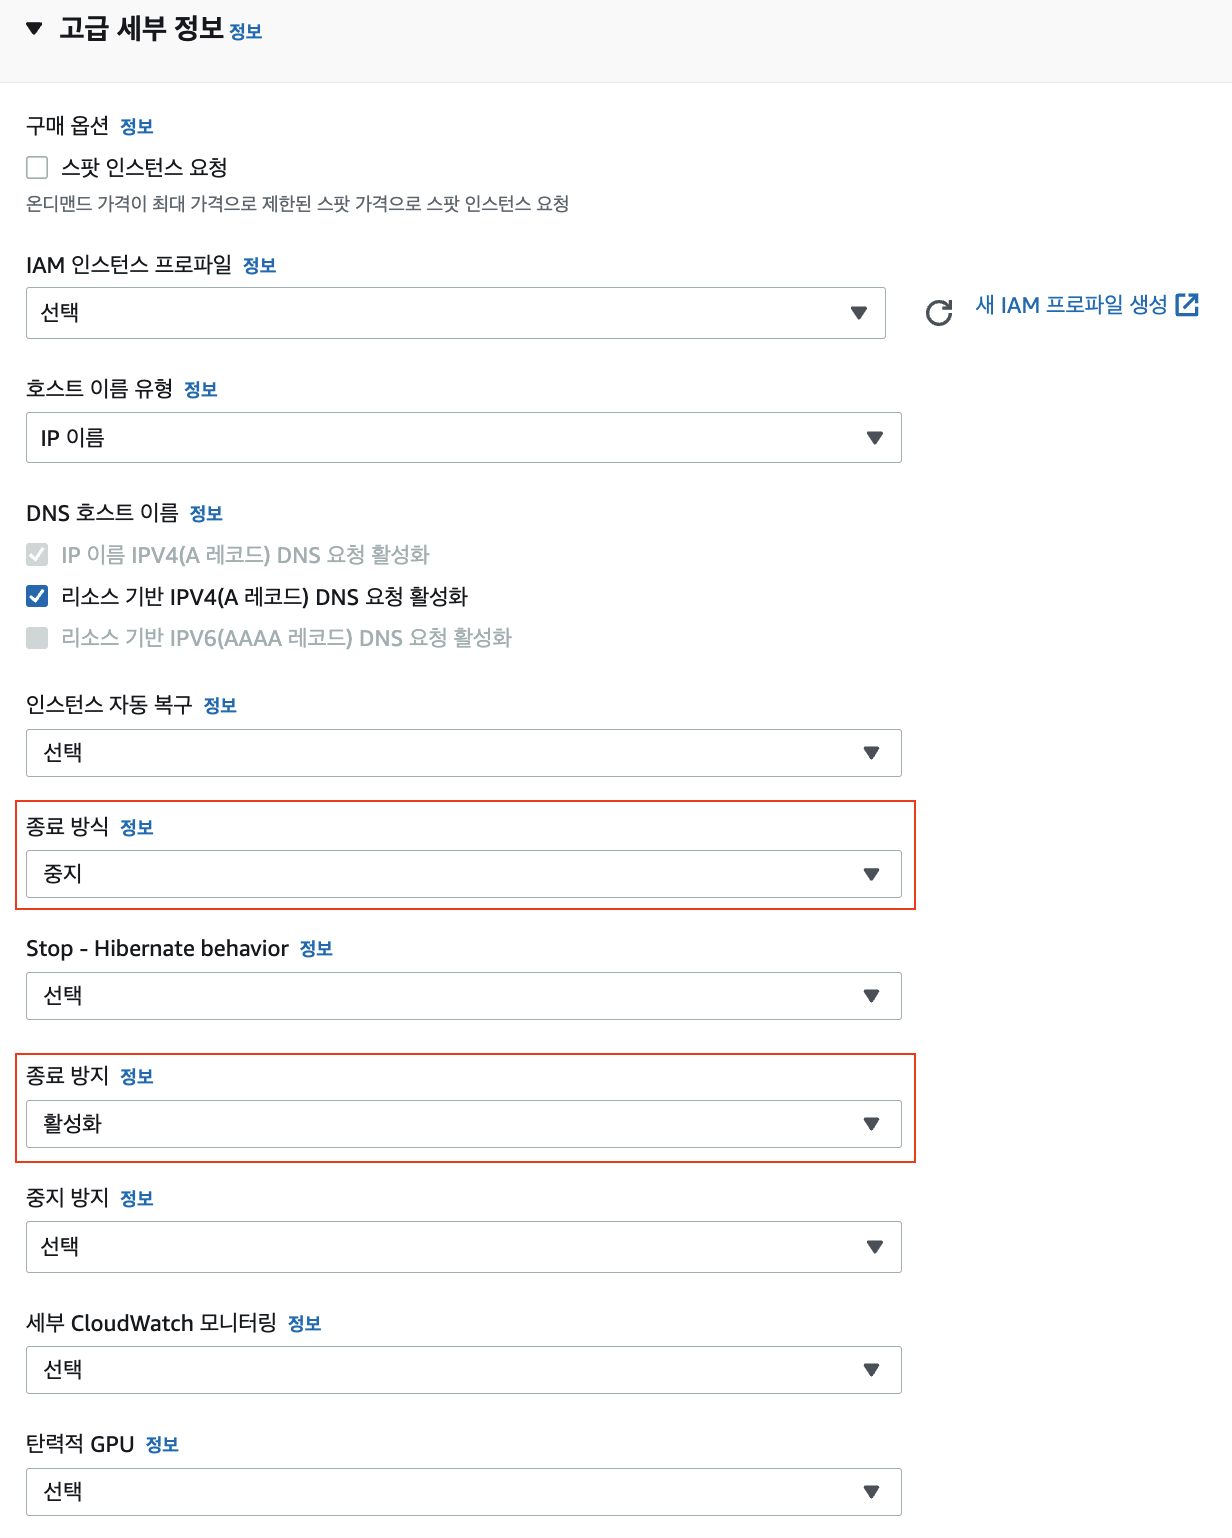1232x1538 pixels.
Task: Open the Stop - Hibernate behavior dropdown
Action: coord(463,996)
